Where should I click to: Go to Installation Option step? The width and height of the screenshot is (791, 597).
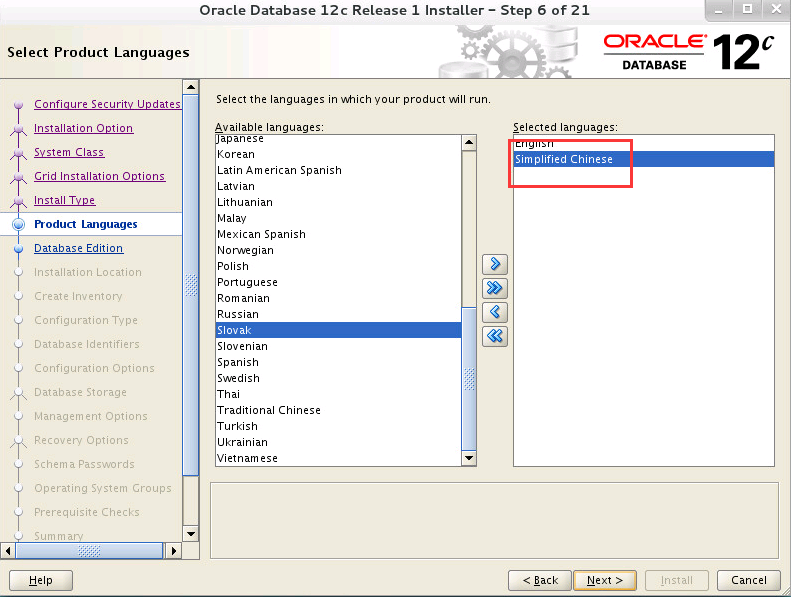[83, 128]
